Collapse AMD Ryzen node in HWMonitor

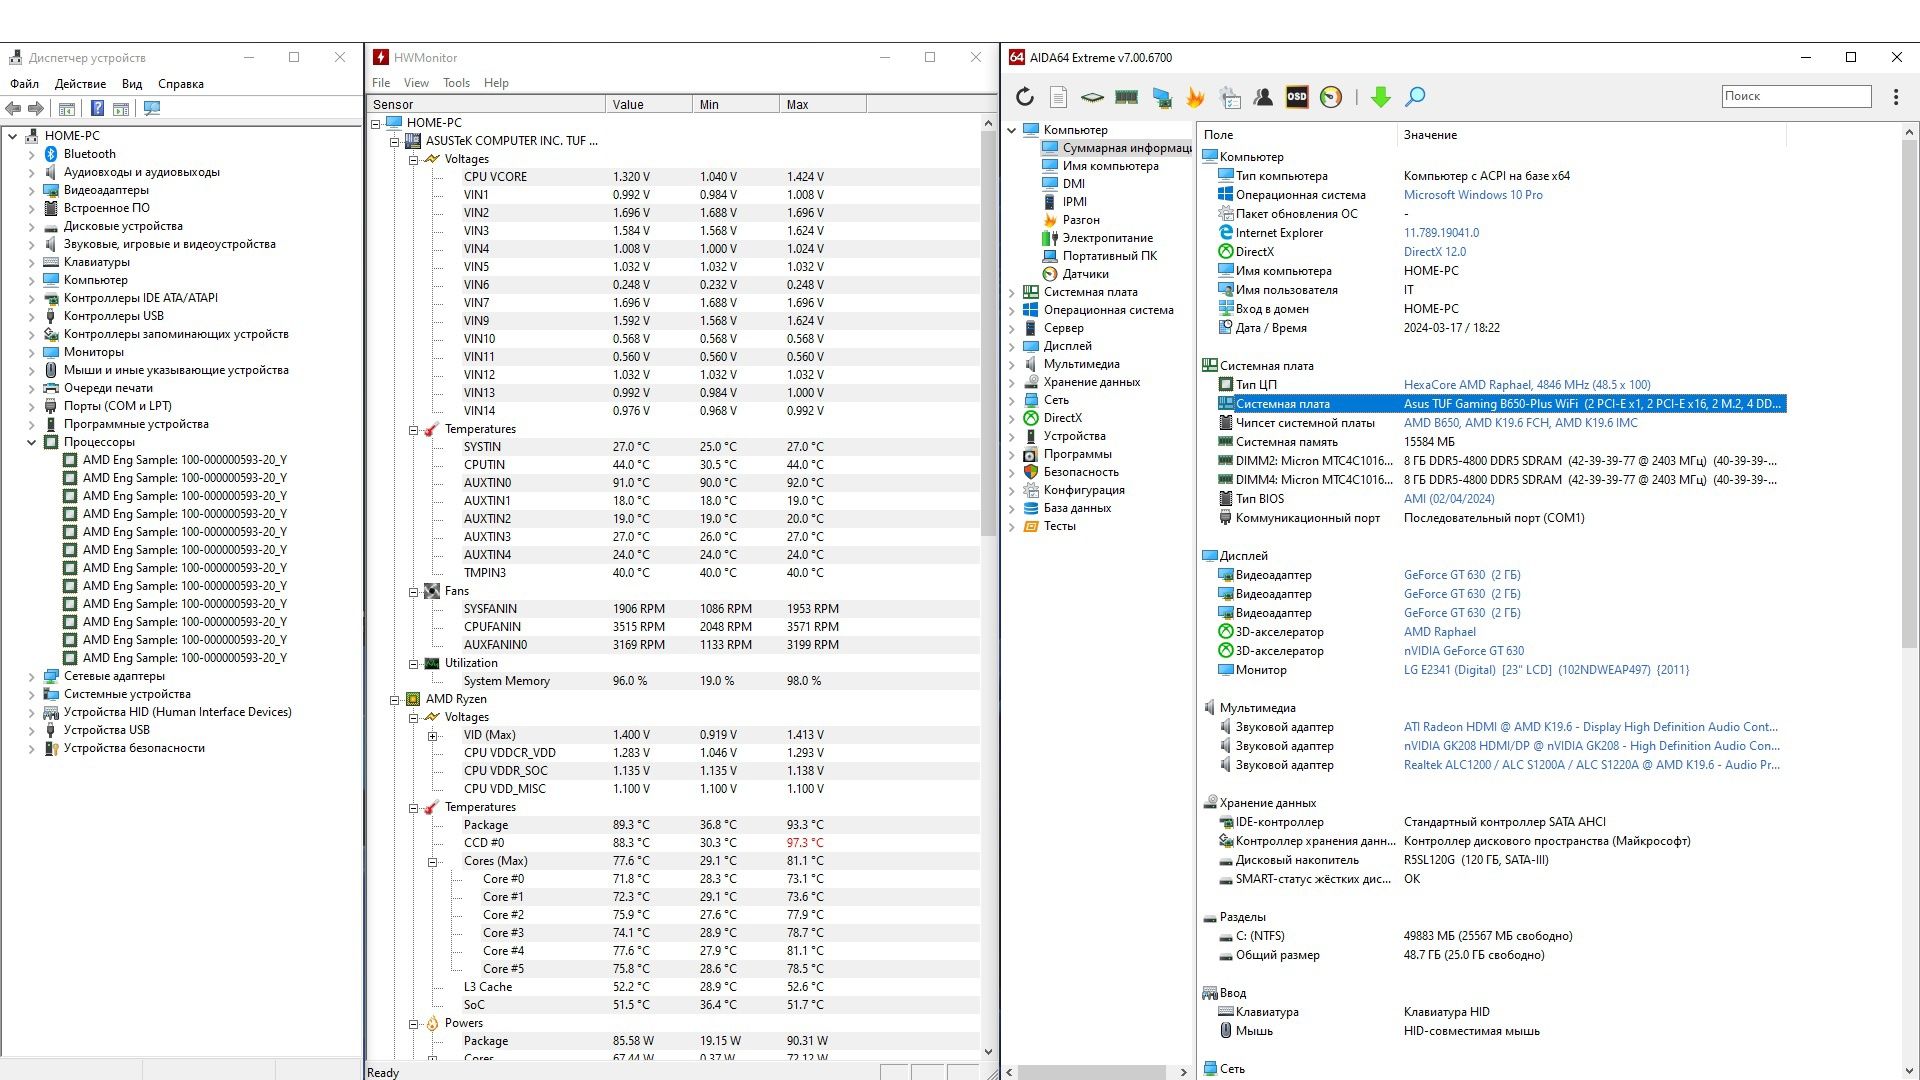(394, 699)
